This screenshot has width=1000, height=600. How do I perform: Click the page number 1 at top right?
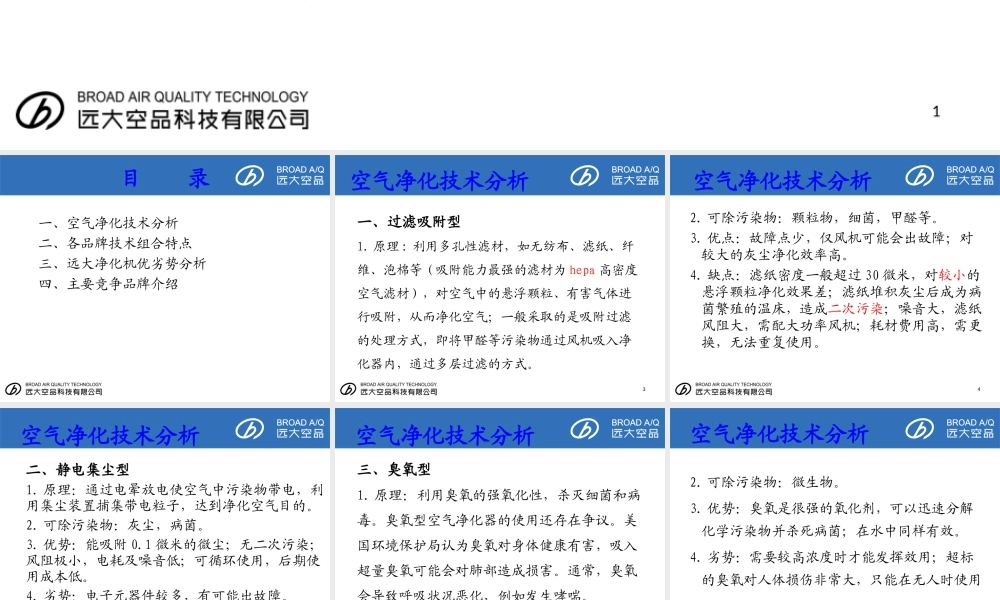coord(936,111)
